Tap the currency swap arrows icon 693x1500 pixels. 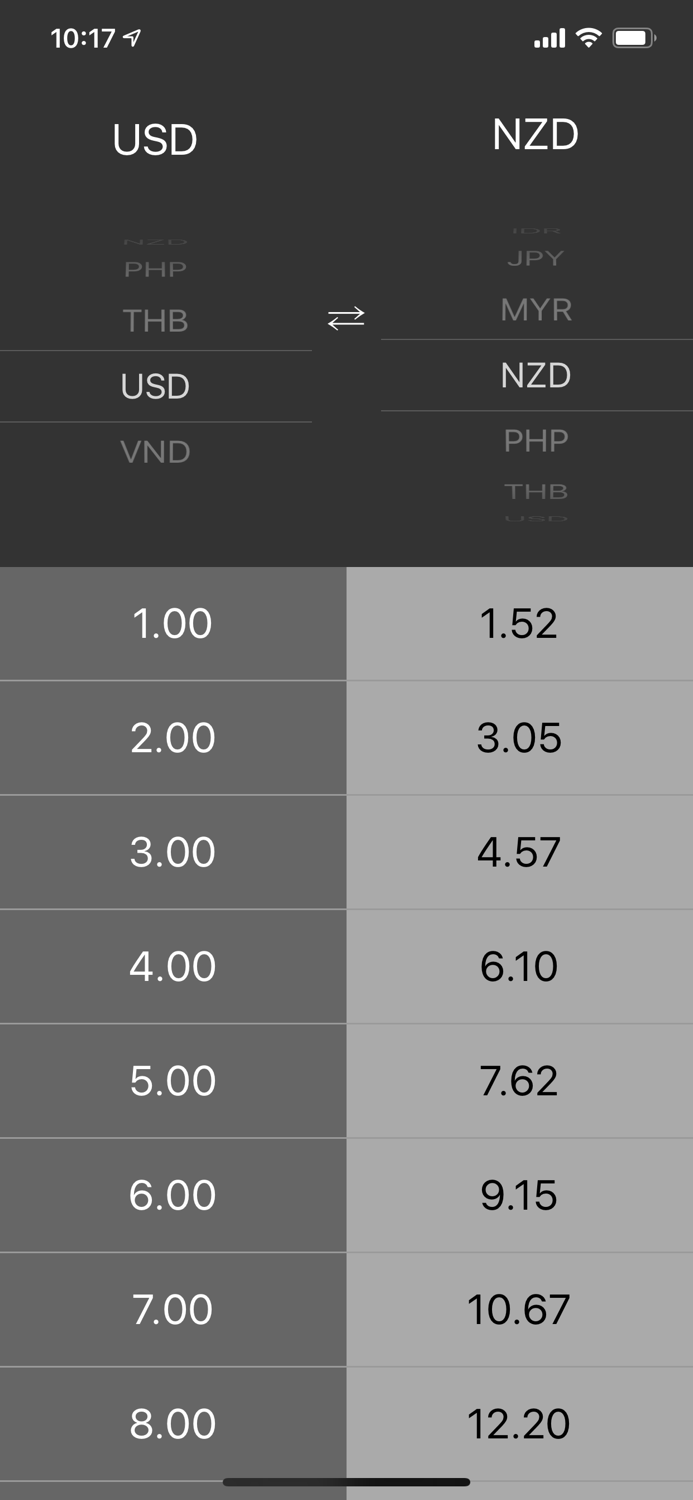pos(344,319)
